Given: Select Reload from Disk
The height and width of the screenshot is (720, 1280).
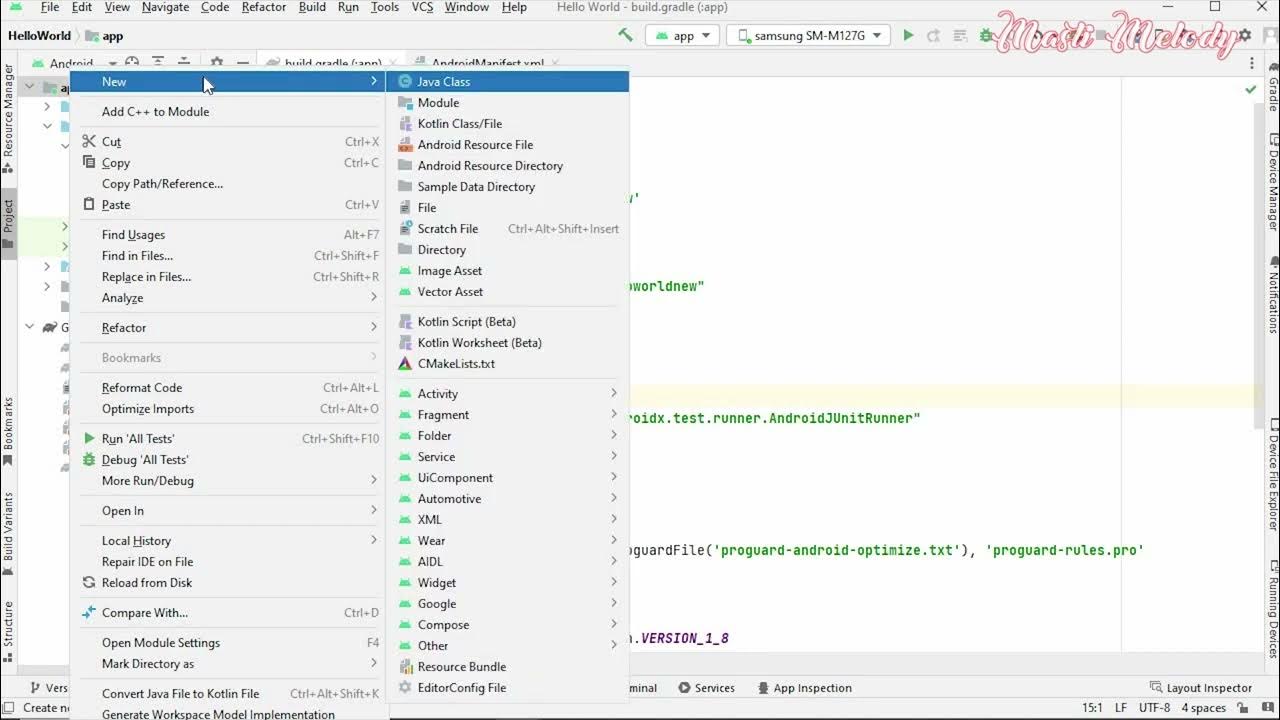Looking at the screenshot, I should pos(228,583).
